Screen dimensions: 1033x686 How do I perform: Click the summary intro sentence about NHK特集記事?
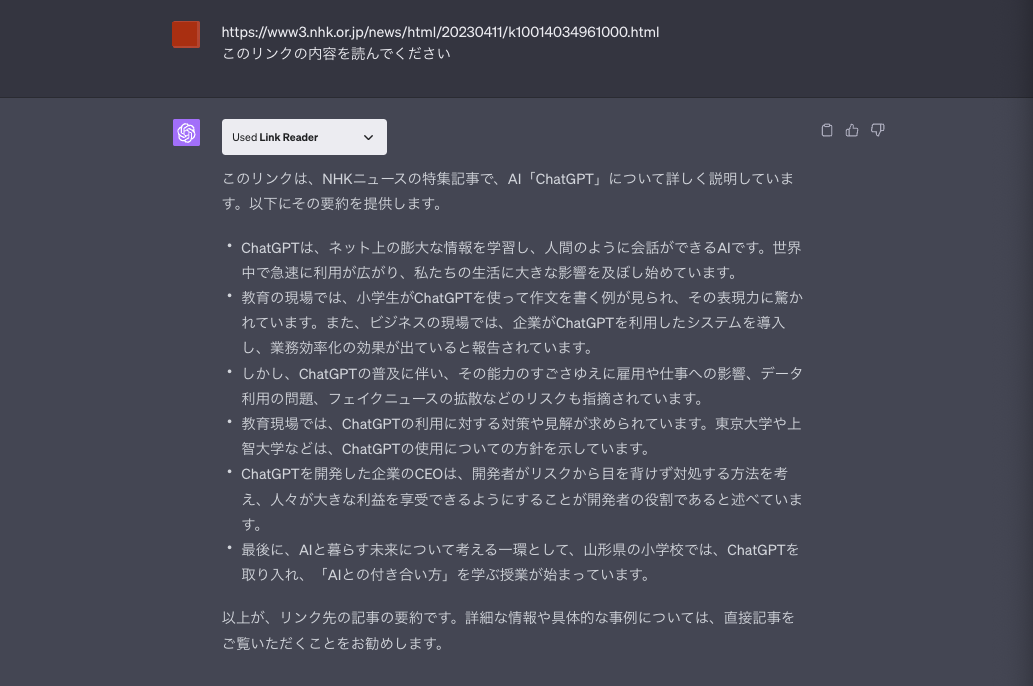(x=507, y=190)
